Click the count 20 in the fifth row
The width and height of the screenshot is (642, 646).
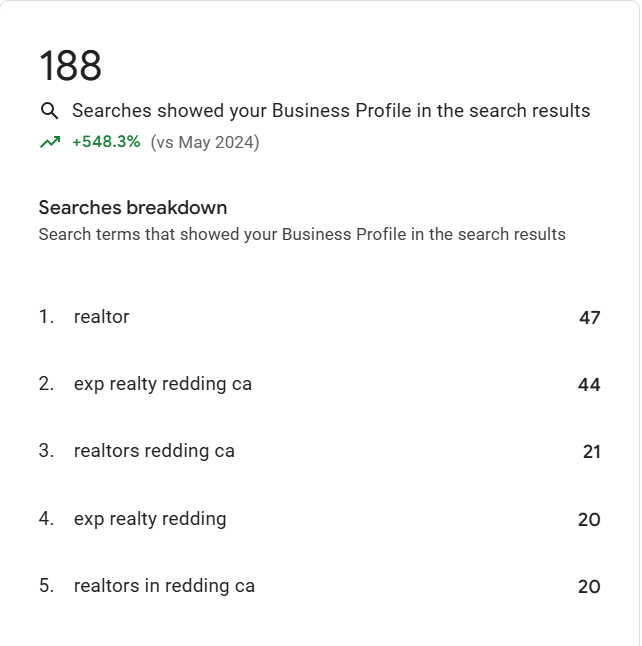[x=589, y=587]
